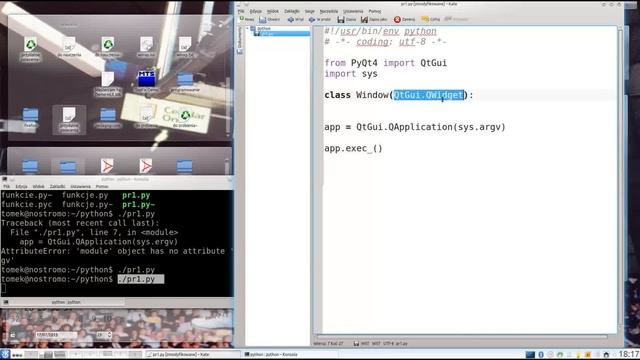The height and width of the screenshot is (360, 640).
Task: Open the Narzędzia menu in Kate
Action: (x=329, y=11)
